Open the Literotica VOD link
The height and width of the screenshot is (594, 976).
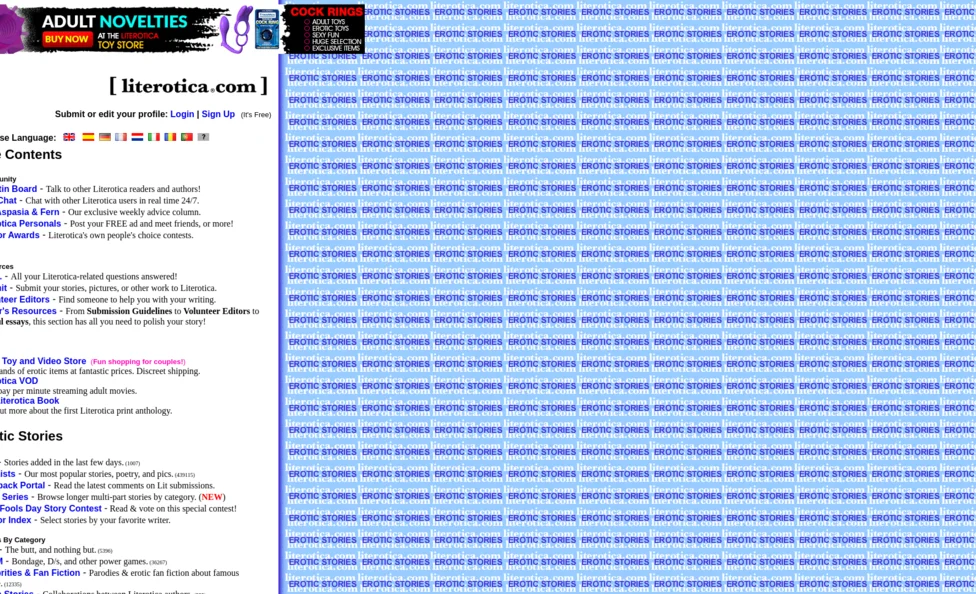tap(19, 381)
